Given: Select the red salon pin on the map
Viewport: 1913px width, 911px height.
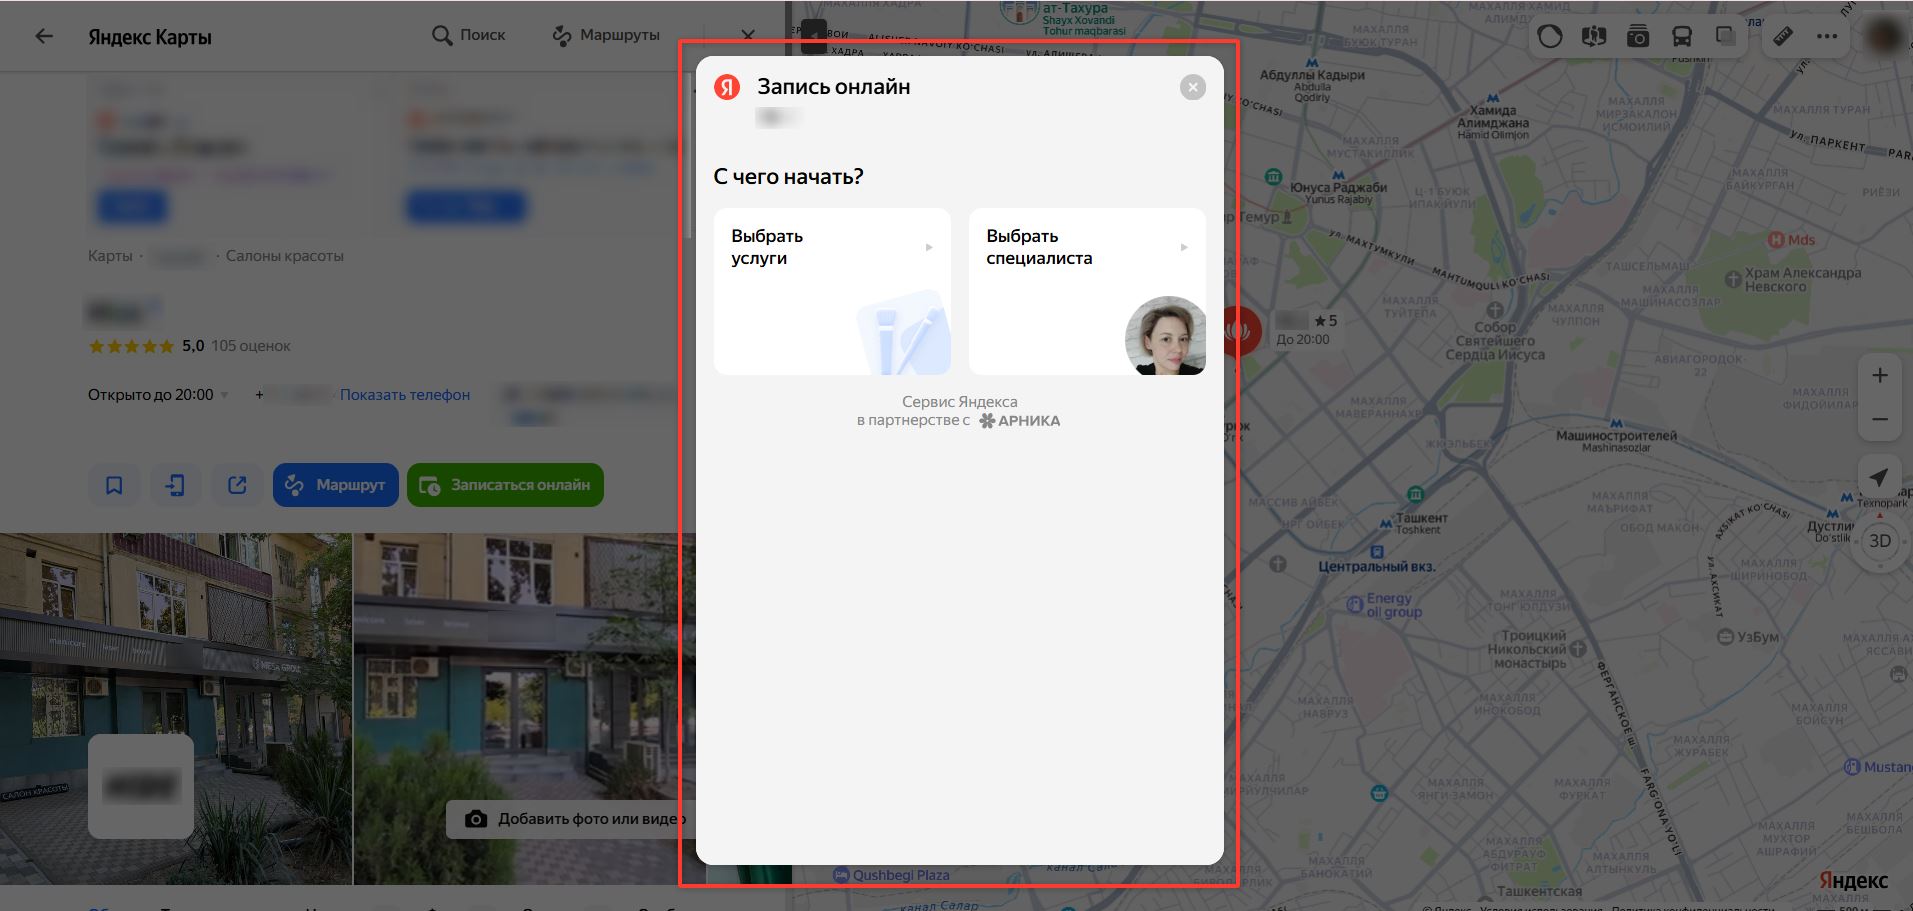Looking at the screenshot, I should point(1240,330).
